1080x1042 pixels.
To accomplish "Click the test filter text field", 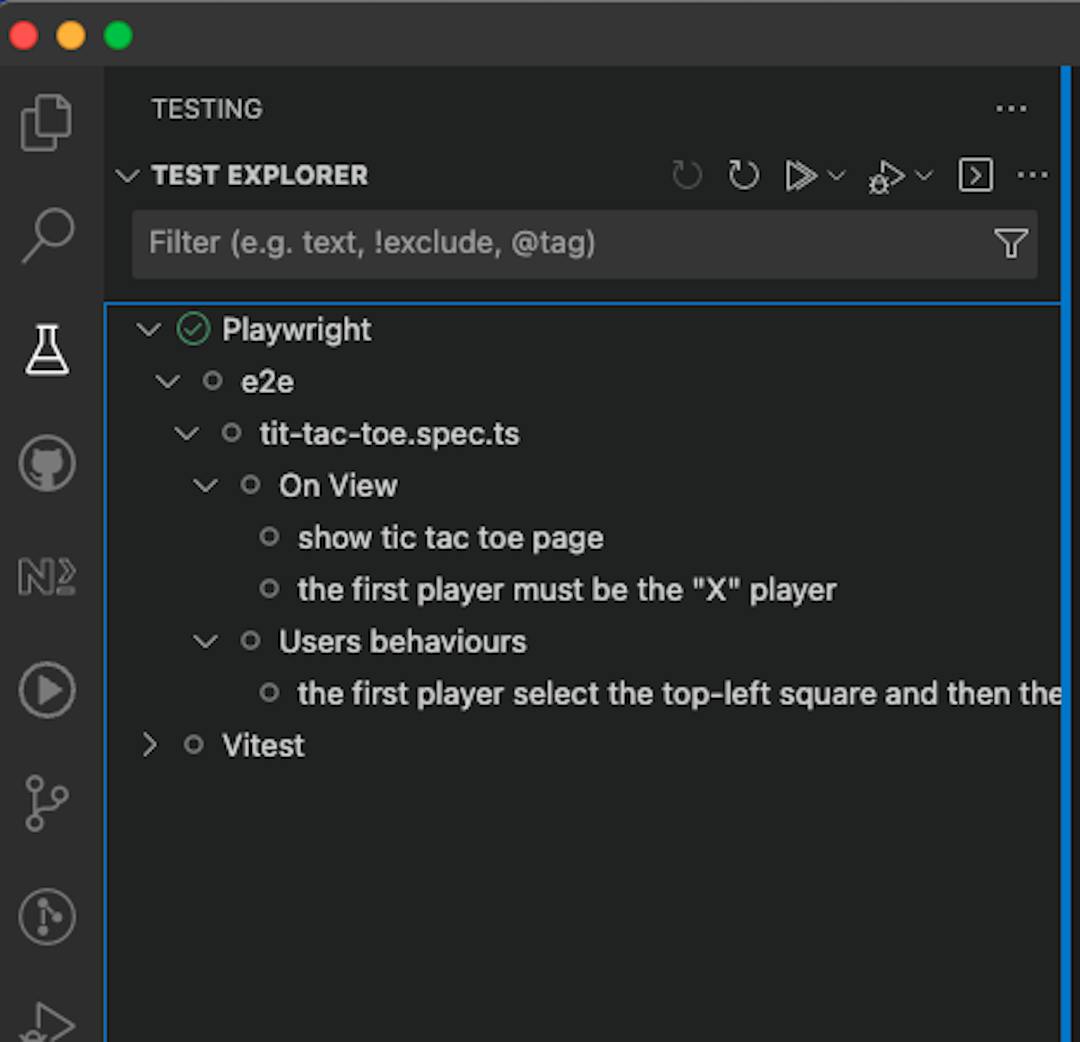I will 560,243.
